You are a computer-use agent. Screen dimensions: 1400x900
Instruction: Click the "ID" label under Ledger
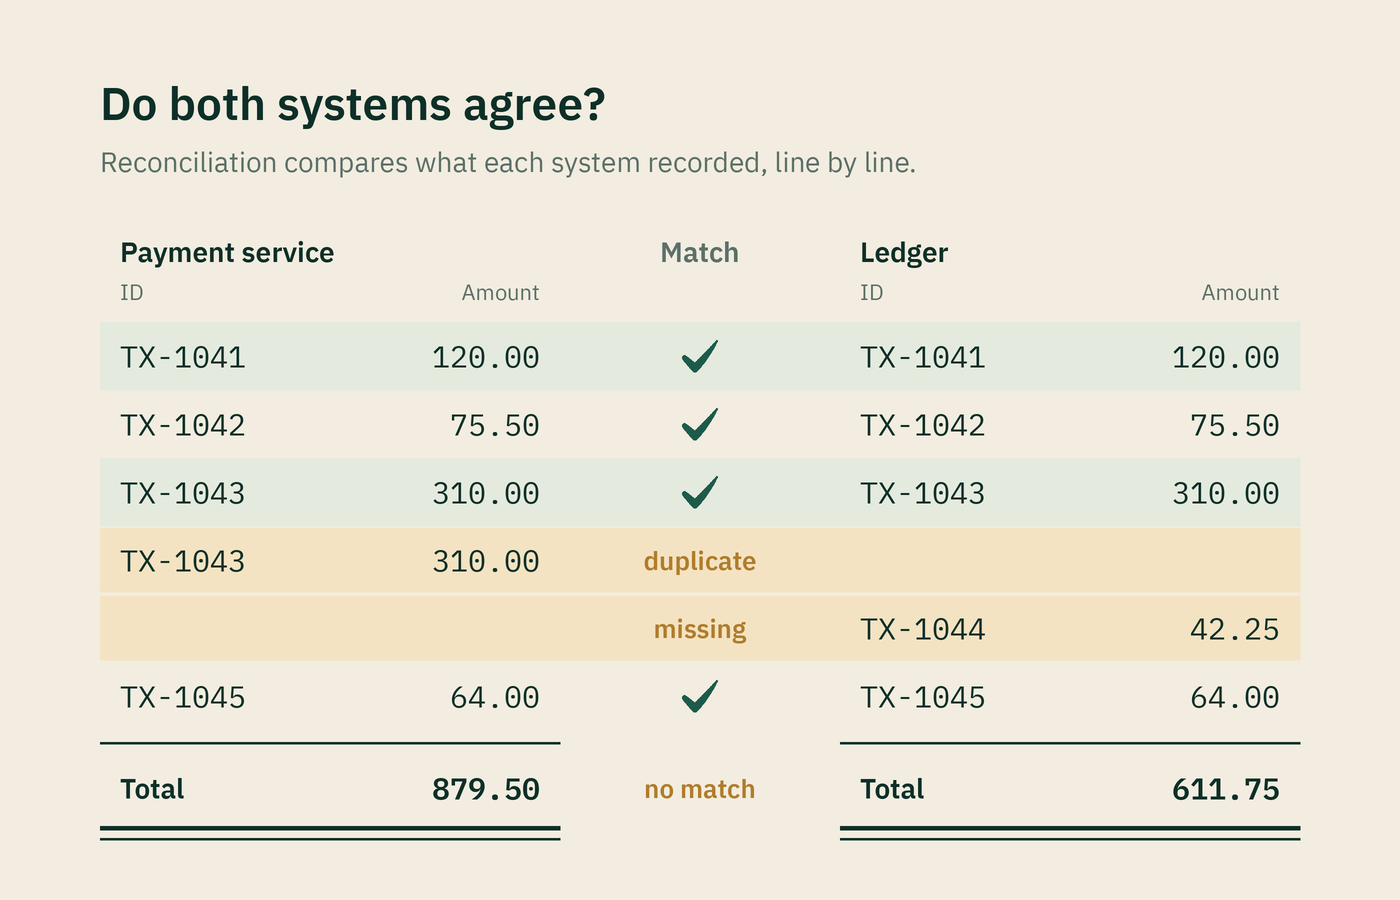coord(872,293)
